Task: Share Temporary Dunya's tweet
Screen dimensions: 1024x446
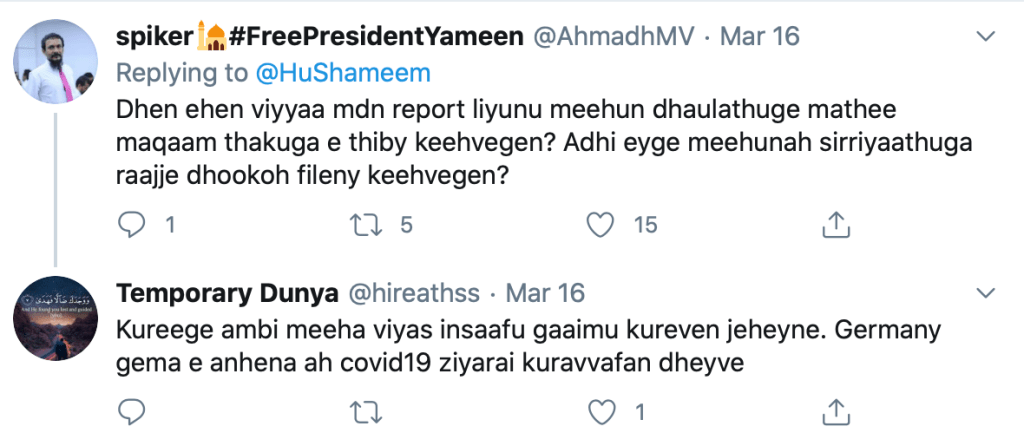Action: pyautogui.click(x=834, y=411)
